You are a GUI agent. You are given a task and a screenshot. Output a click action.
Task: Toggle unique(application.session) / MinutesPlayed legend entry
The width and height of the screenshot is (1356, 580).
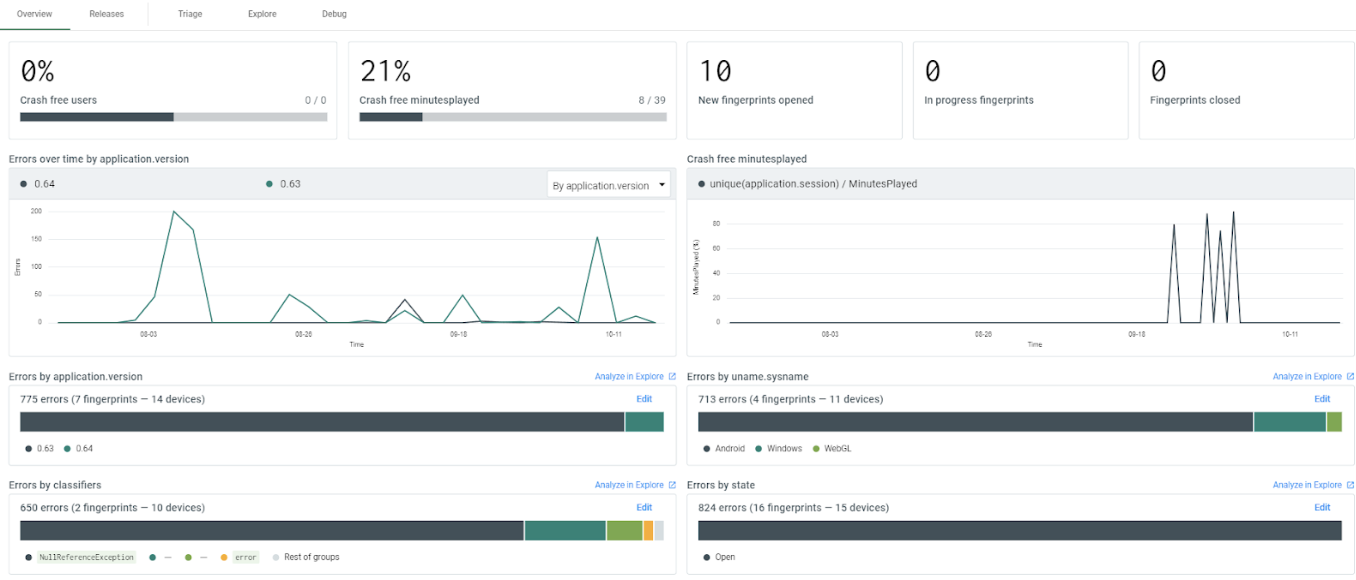pos(806,184)
